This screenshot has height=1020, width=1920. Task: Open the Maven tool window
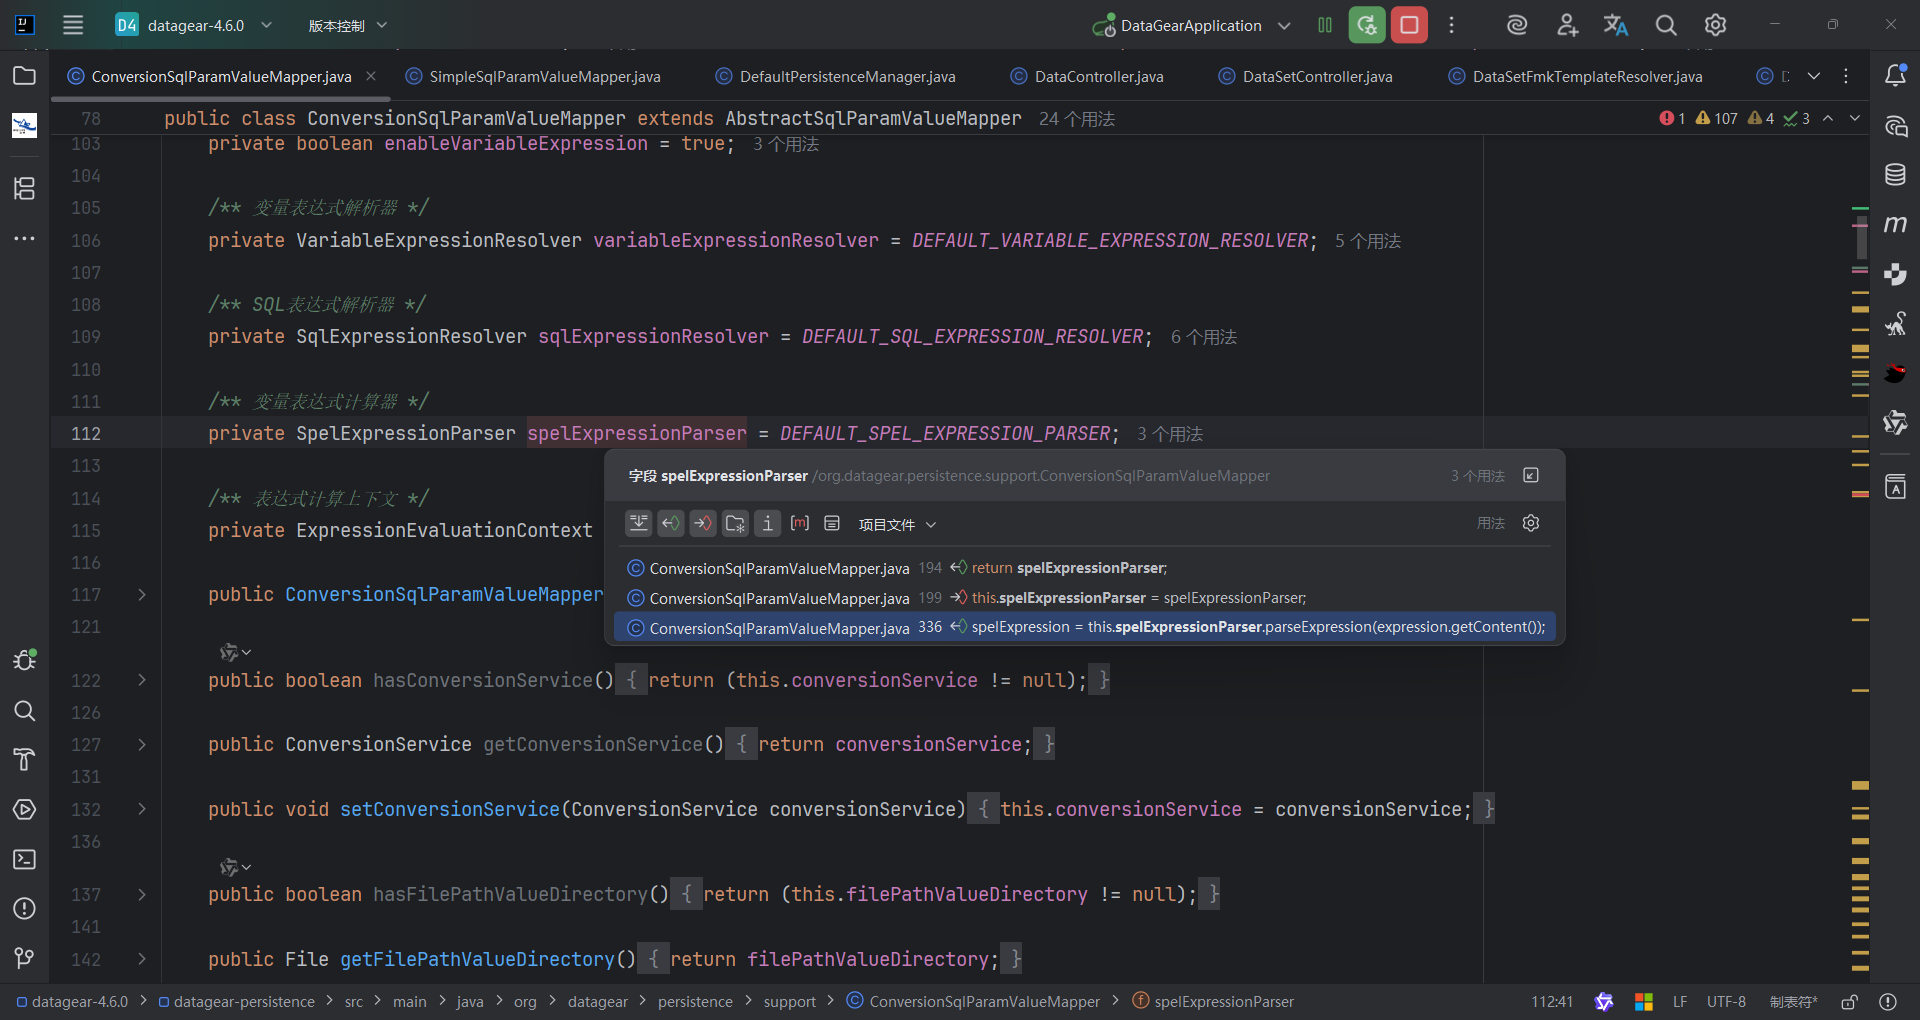[1895, 224]
